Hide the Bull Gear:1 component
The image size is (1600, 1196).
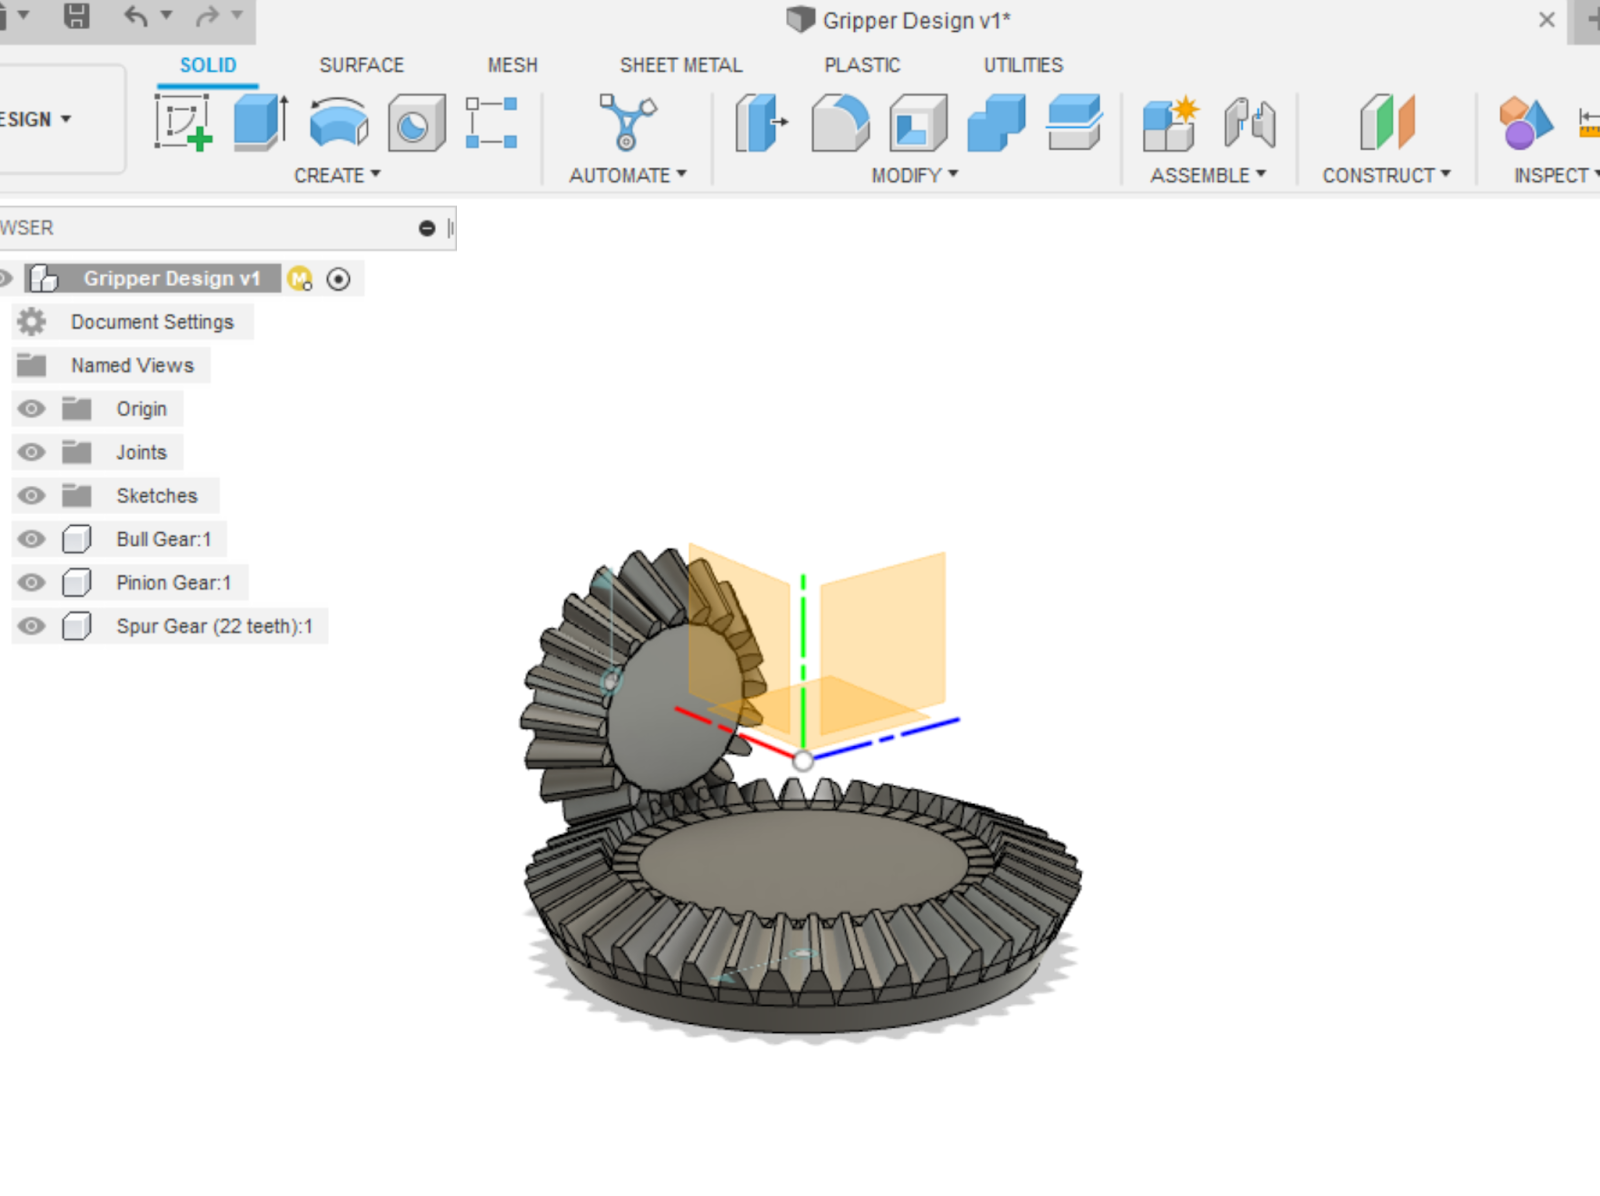(32, 539)
